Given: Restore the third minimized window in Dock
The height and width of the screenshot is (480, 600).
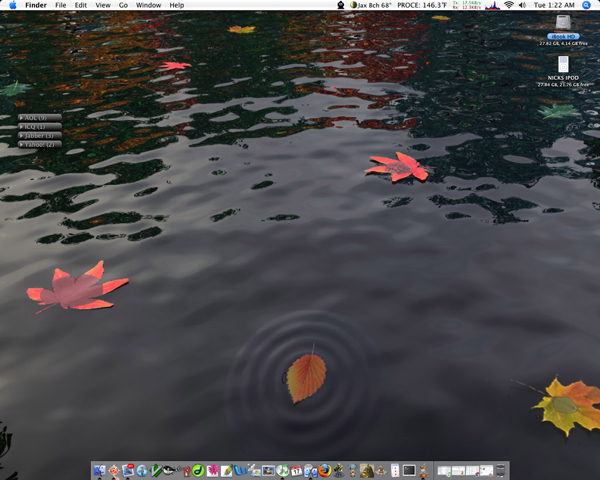Looking at the screenshot, I should coord(473,470).
